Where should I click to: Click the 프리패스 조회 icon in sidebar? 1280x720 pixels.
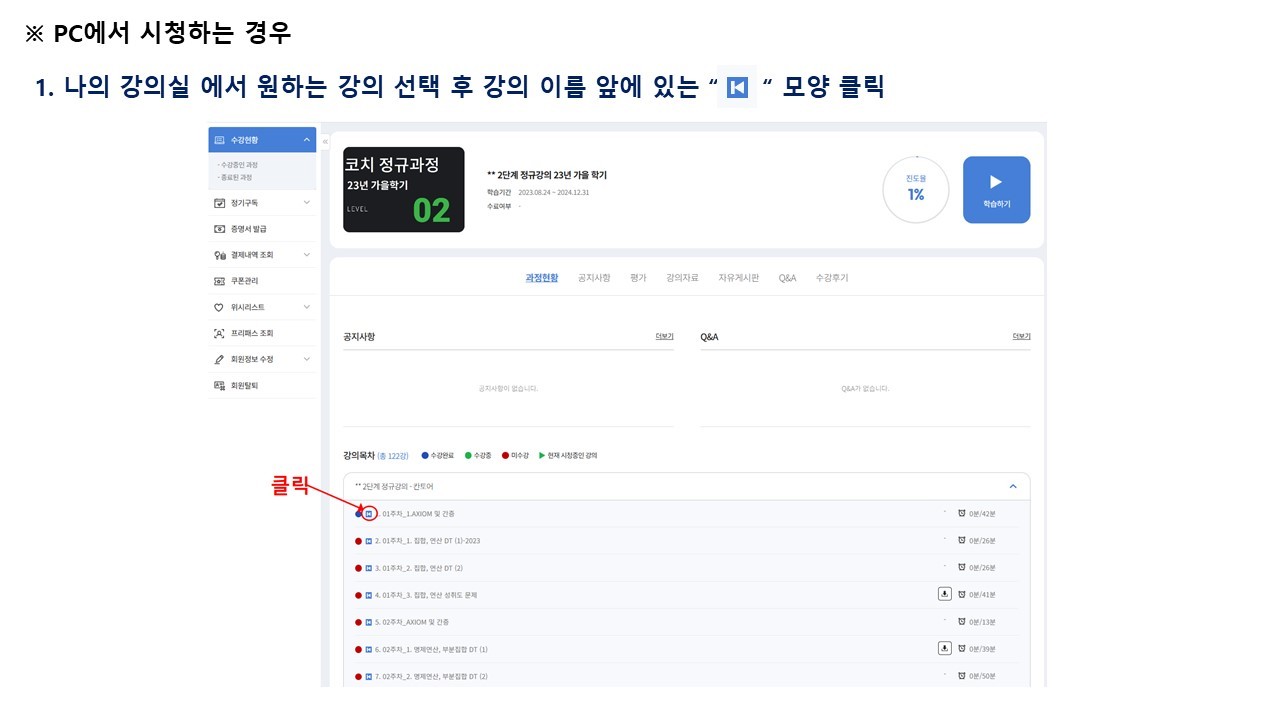(x=219, y=333)
